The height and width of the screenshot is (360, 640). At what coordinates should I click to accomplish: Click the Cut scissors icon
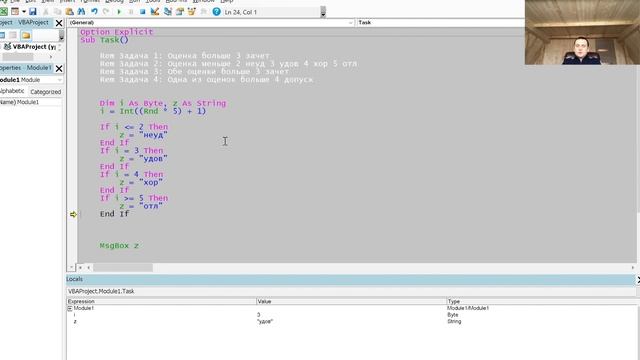(x=46, y=12)
